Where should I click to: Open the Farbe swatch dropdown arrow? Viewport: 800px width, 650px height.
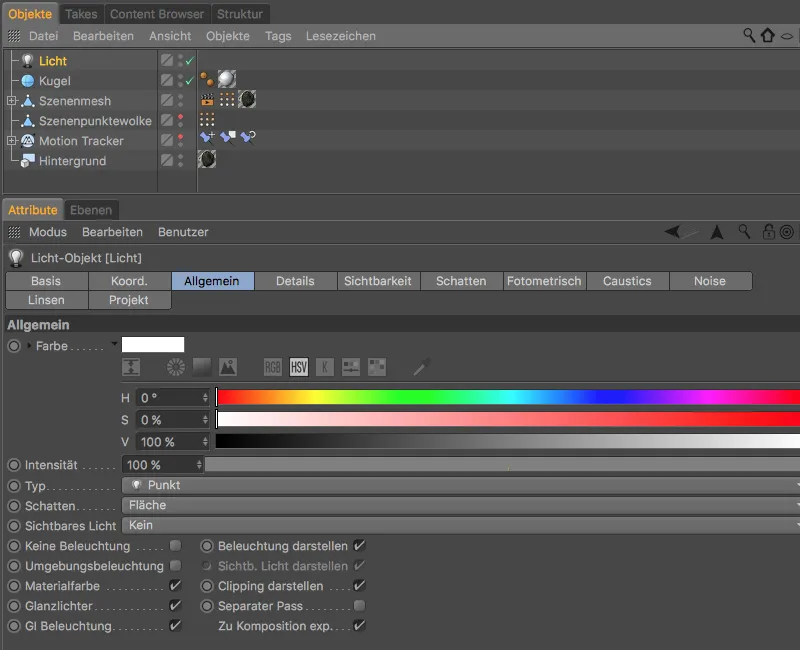tap(114, 343)
